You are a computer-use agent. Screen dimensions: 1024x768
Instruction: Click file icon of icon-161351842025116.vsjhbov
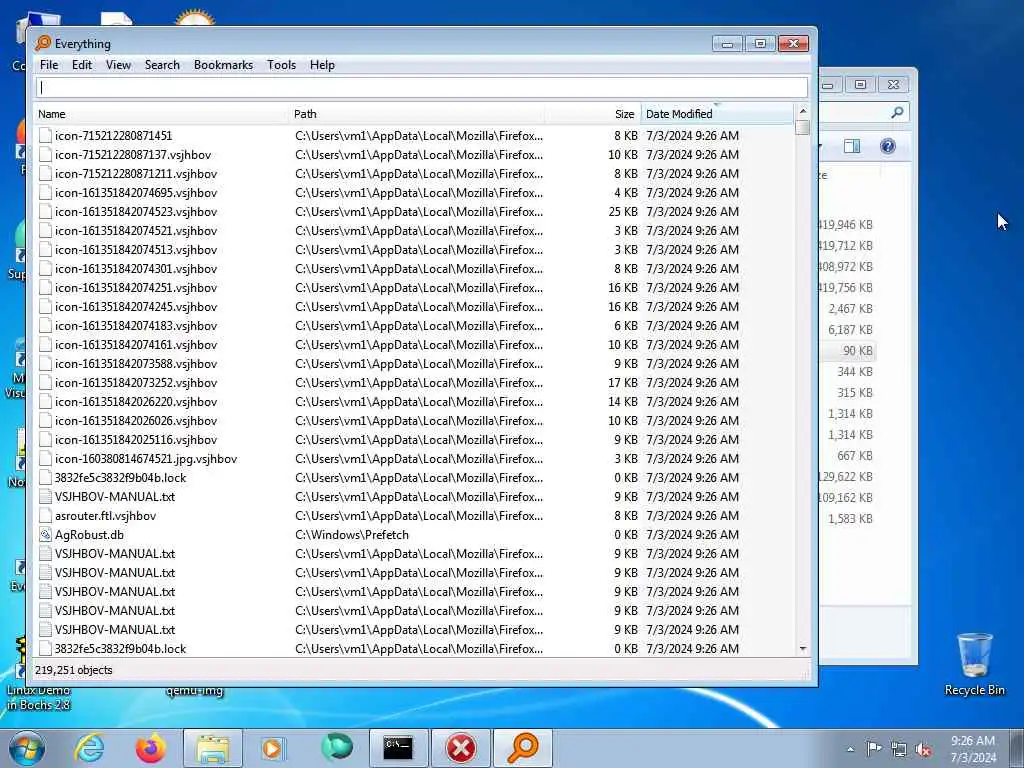[45, 440]
